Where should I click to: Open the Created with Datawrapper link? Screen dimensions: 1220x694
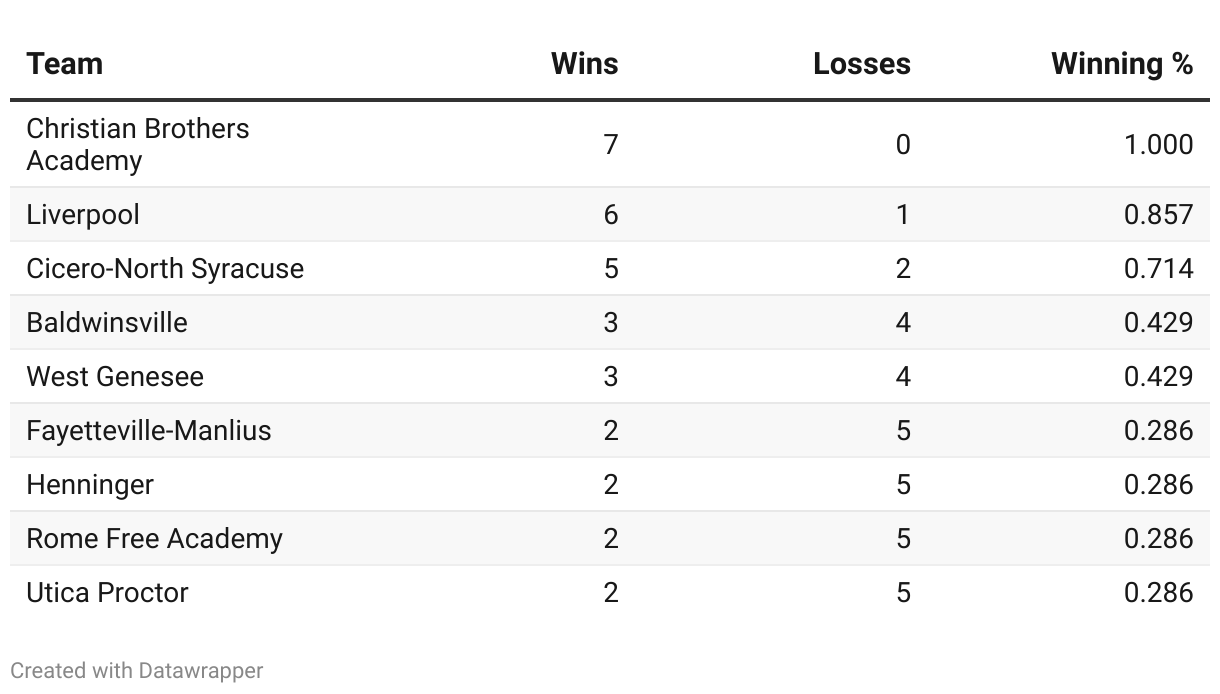[x=137, y=670]
